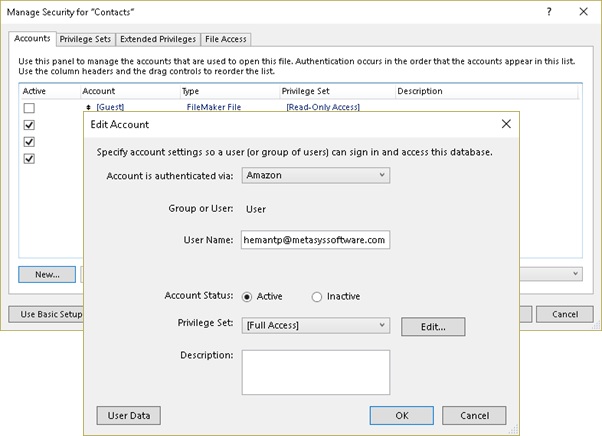
Task: Click New to create an account
Action: coord(46,273)
